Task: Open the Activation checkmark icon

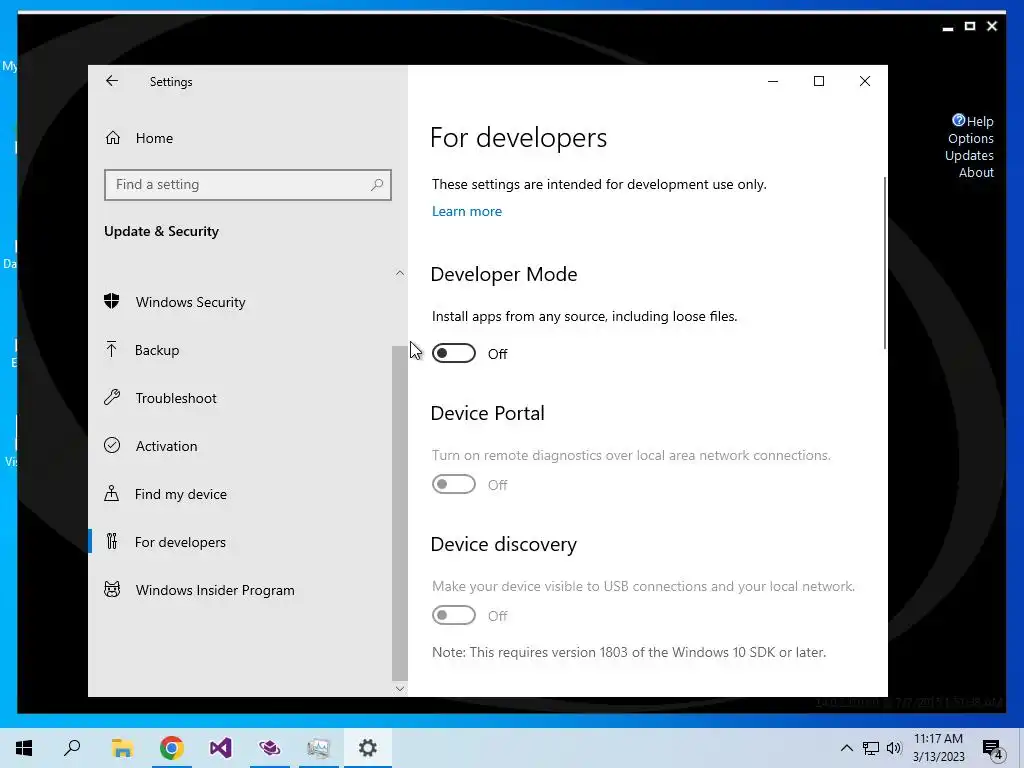Action: (x=112, y=445)
